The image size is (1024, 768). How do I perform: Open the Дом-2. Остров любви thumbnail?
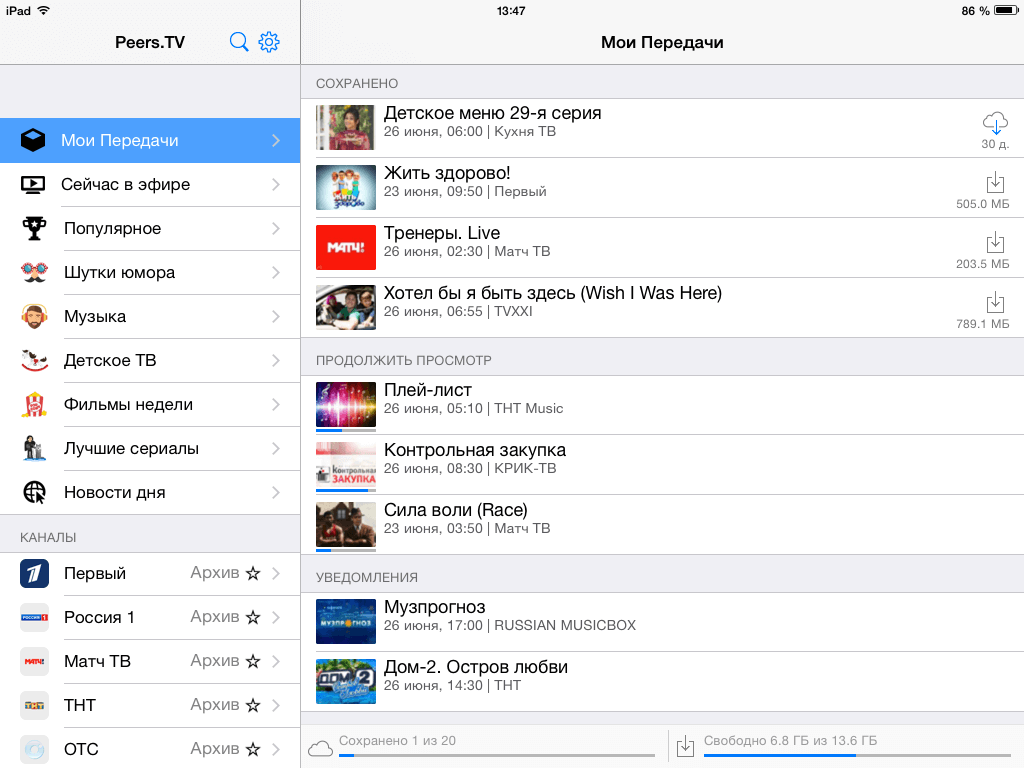(346, 681)
